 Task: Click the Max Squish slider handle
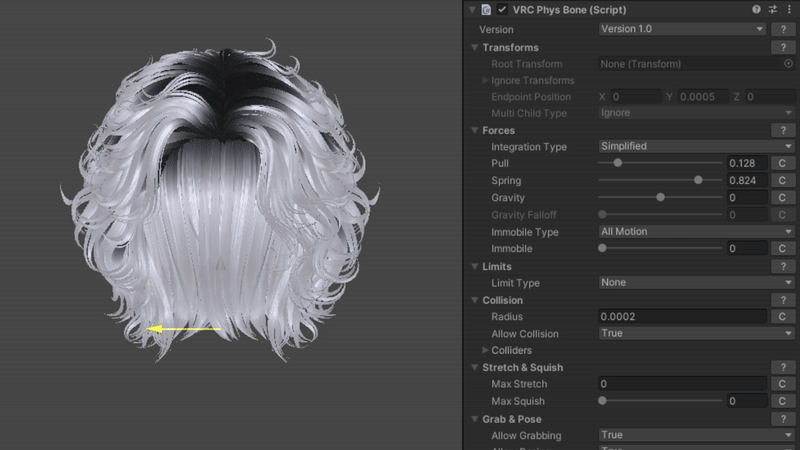coord(603,401)
